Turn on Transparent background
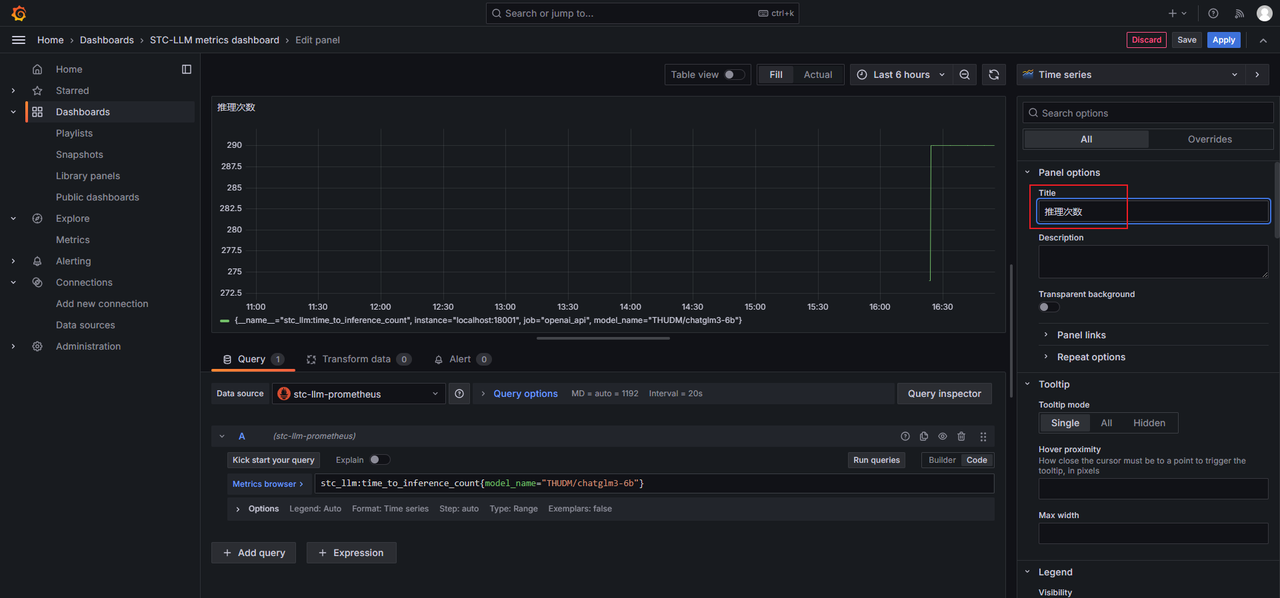This screenshot has width=1280, height=598. coord(1049,307)
